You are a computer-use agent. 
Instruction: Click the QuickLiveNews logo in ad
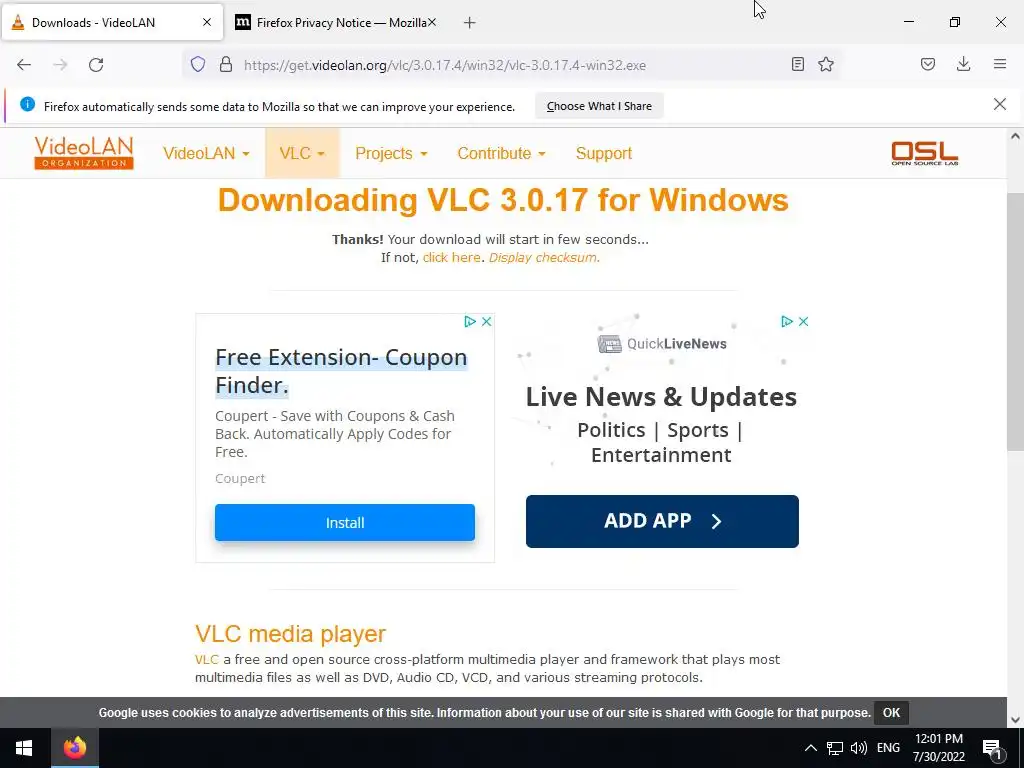662,344
